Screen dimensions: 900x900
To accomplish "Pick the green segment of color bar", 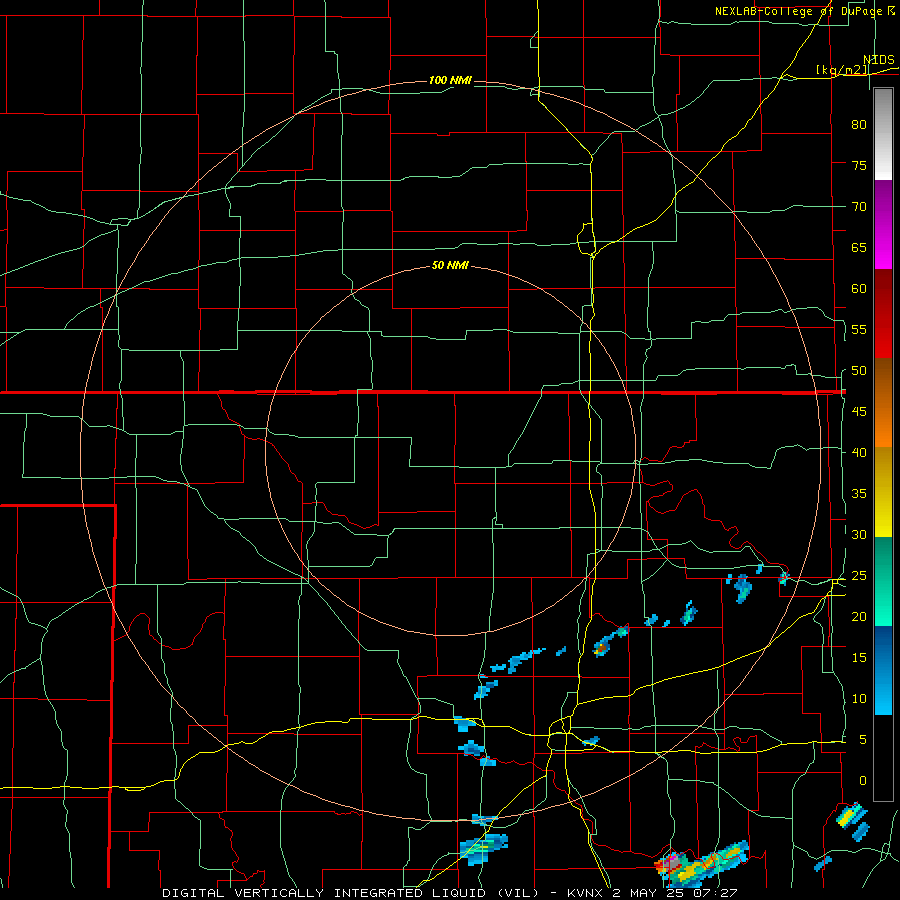I will coord(883,581).
